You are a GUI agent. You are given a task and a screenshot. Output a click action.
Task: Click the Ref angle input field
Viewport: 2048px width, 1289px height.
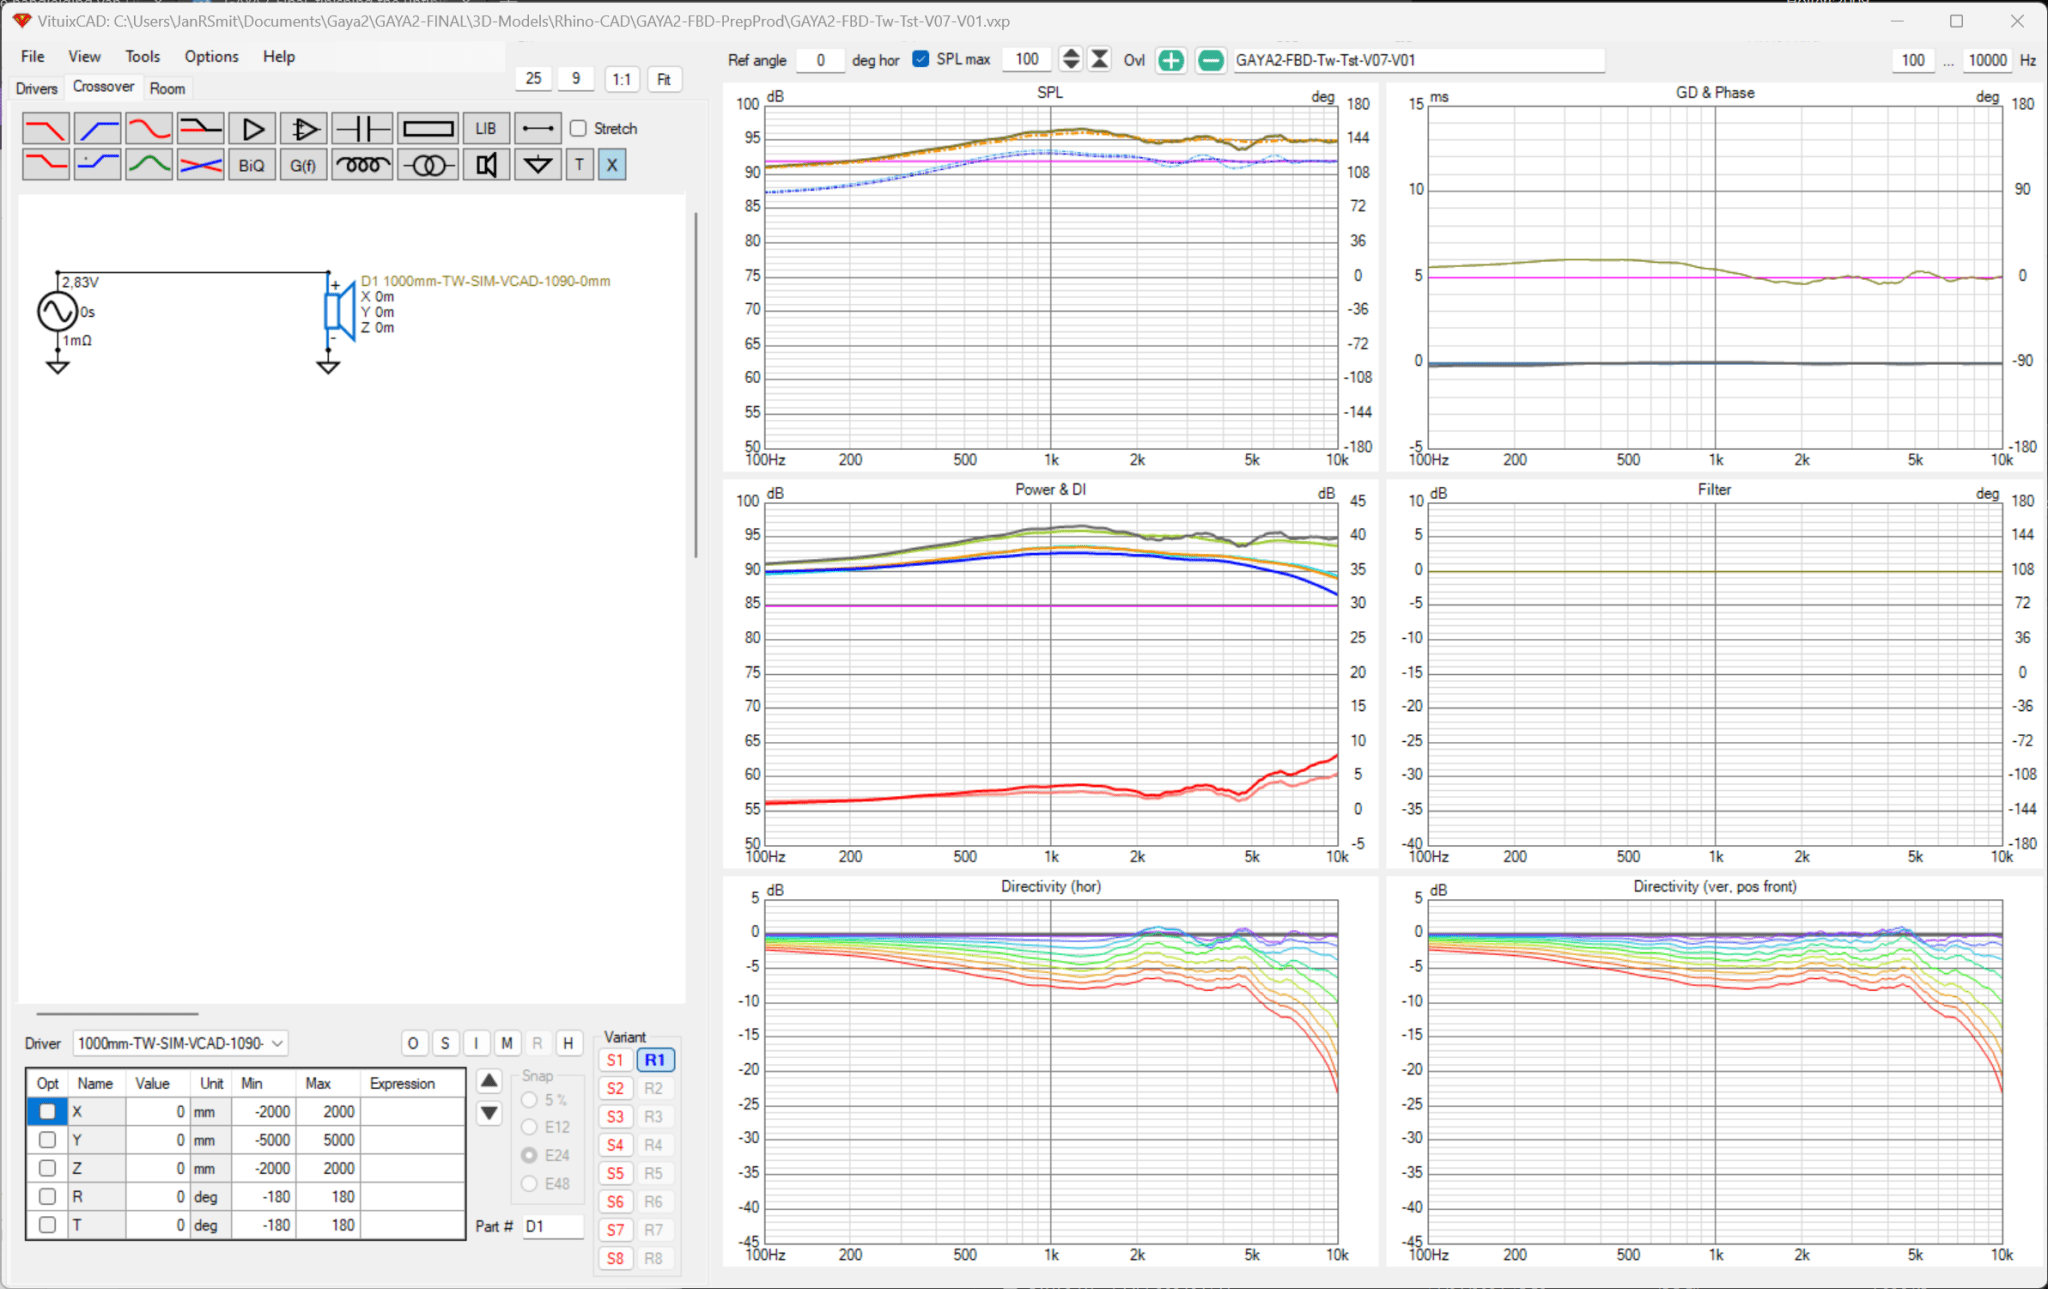[x=820, y=60]
